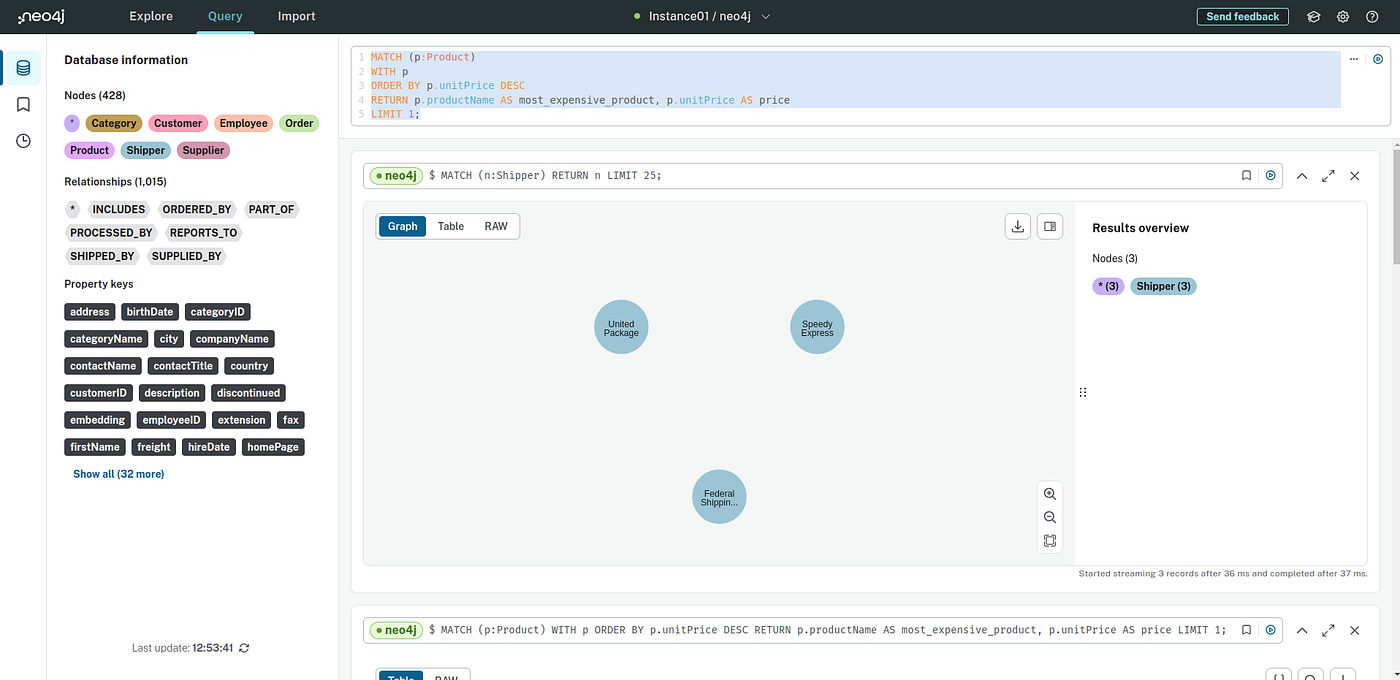Download the Shipper graph result
This screenshot has width=1400, height=680.
click(1018, 226)
